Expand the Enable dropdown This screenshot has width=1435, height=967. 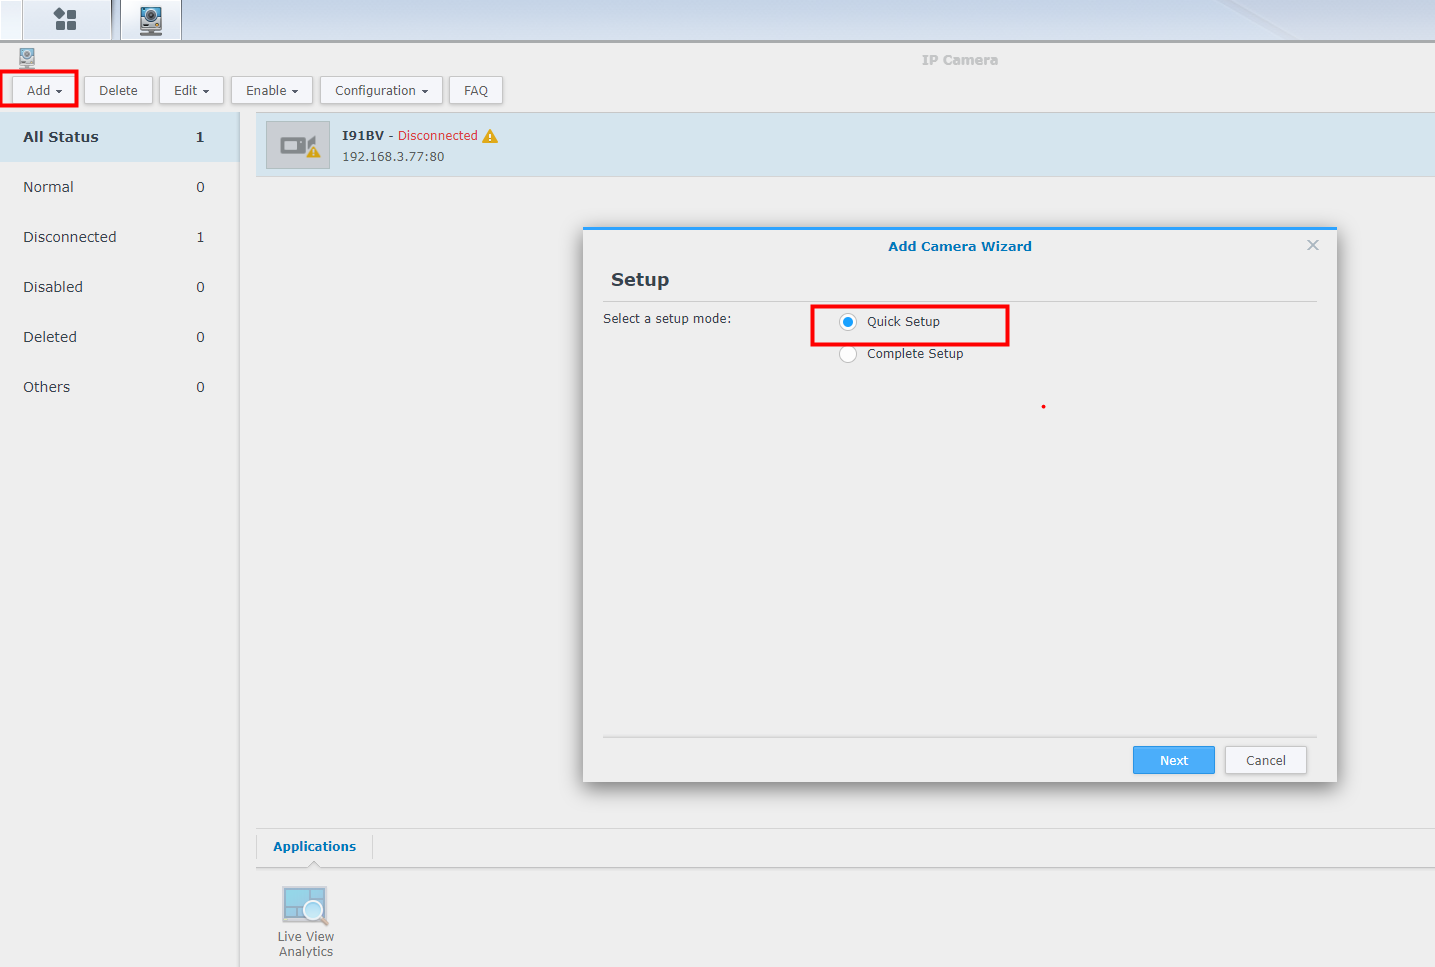pos(272,90)
